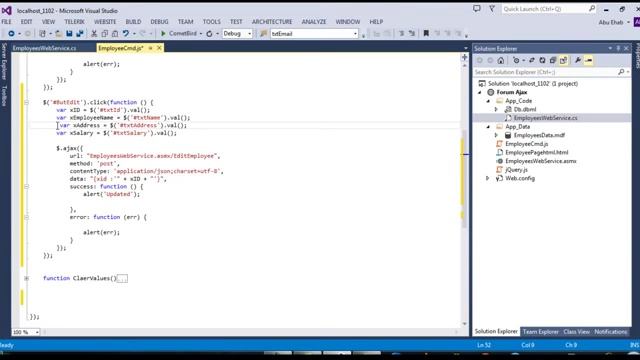Open the Debug configuration dropdown
This screenshot has width=640, height=360.
[x=249, y=34]
